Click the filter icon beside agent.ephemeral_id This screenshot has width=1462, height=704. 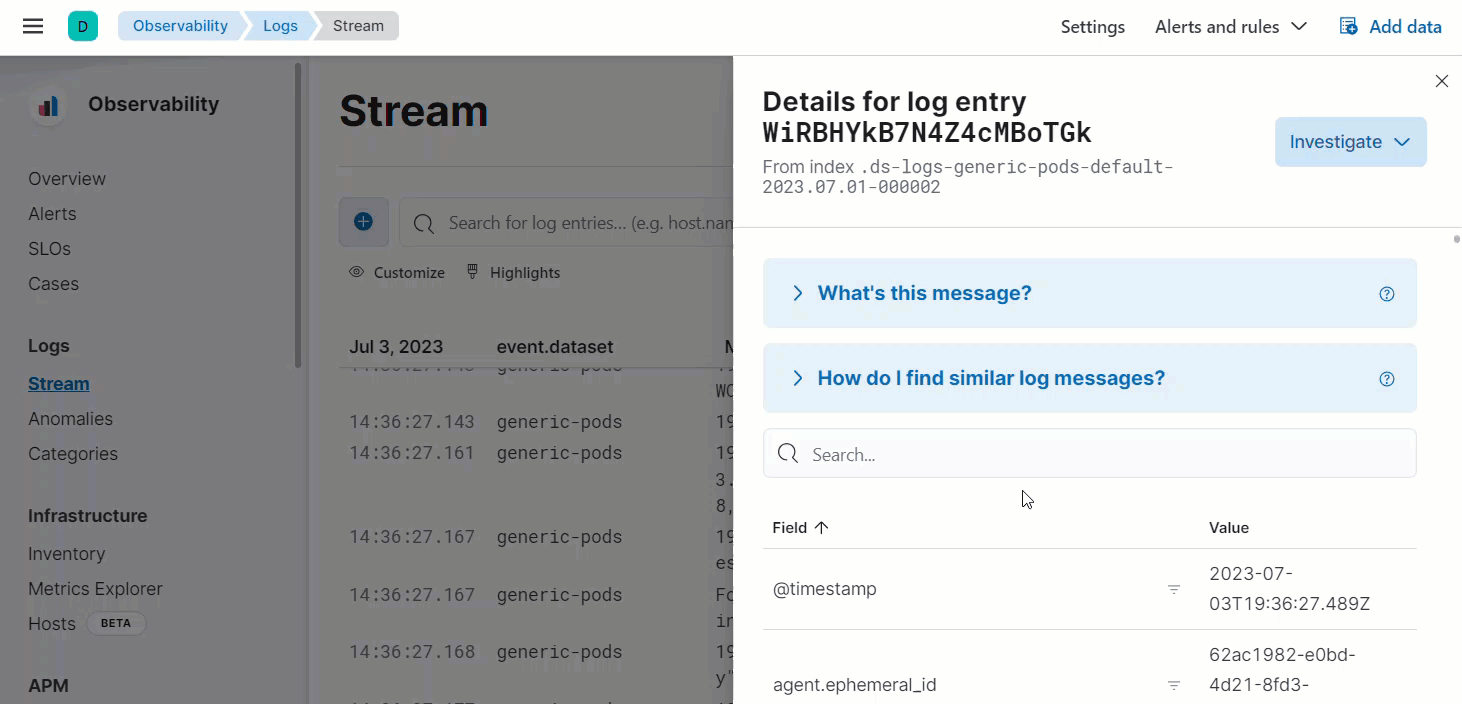1173,685
